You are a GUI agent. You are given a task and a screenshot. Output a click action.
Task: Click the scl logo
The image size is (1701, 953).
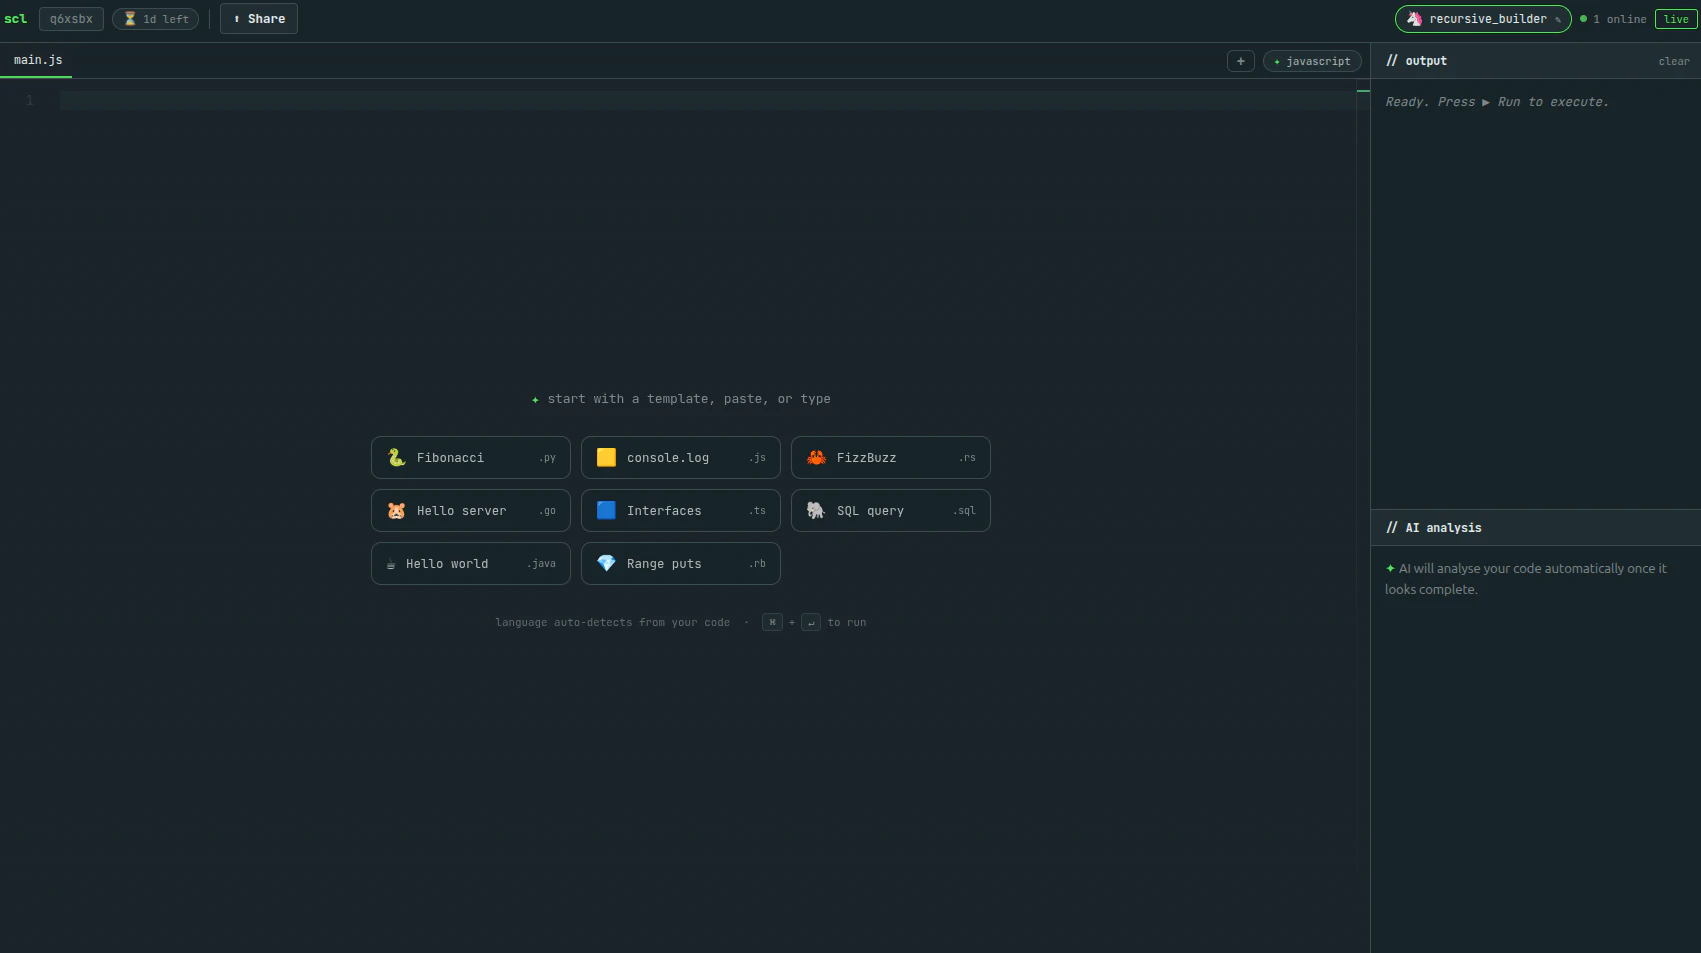coord(16,19)
